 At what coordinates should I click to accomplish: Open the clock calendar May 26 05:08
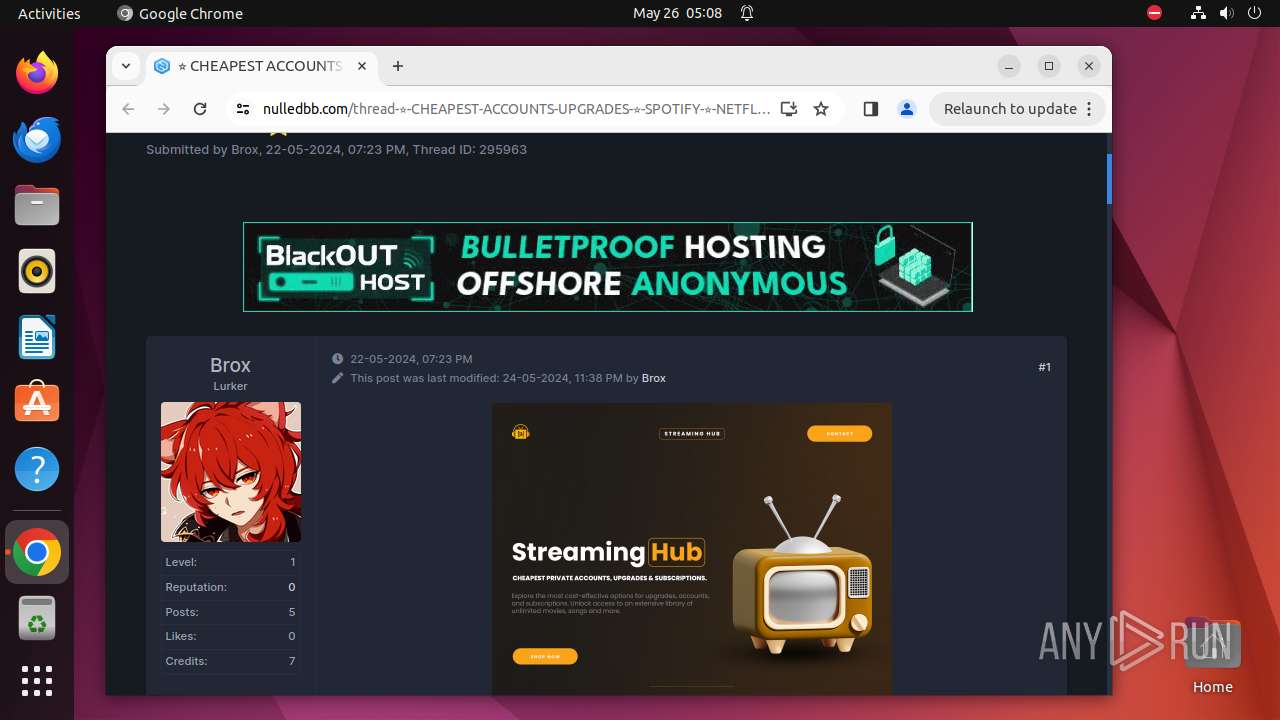[x=677, y=13]
